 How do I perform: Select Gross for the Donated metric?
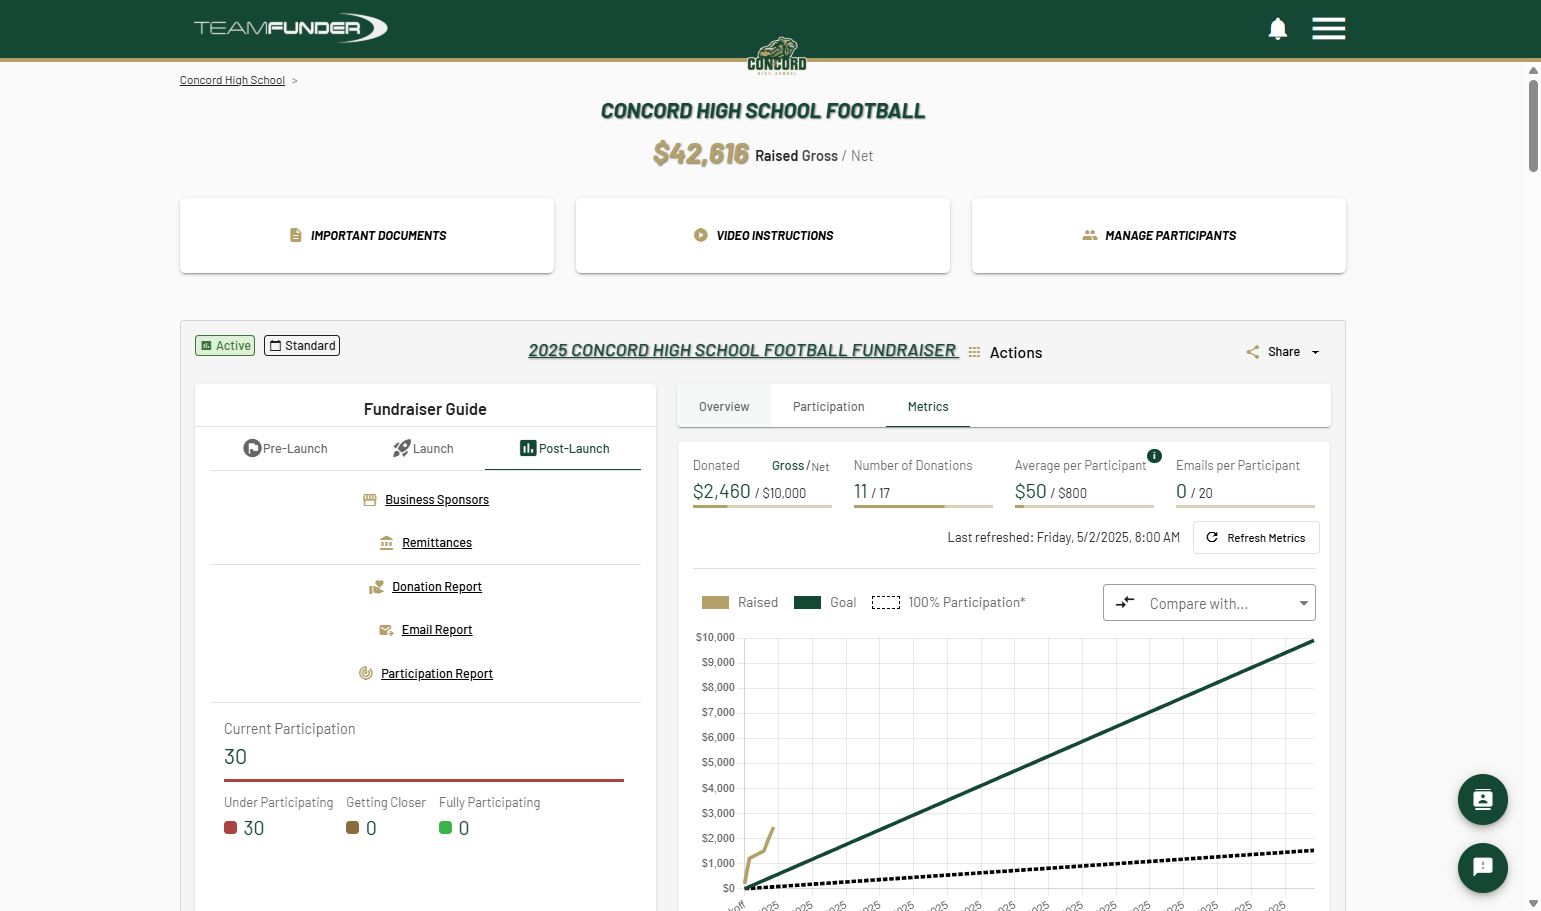(788, 466)
